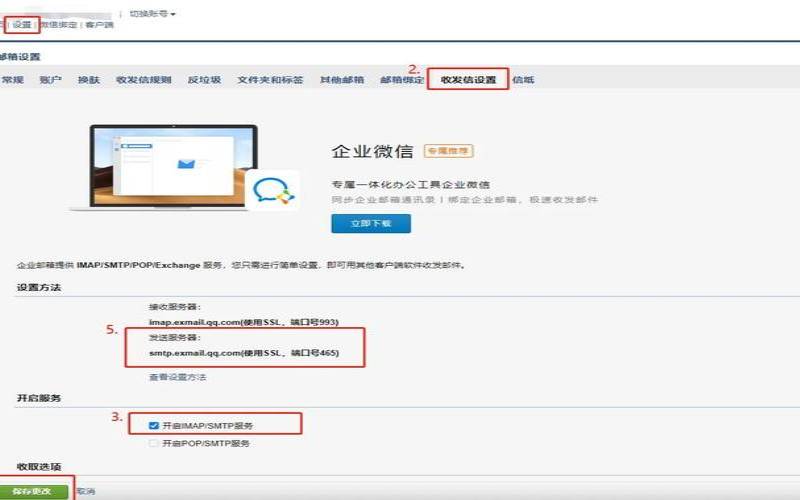This screenshot has width=800, height=500.
Task: Click the 企业微信 chat bubble logo
Action: point(273,191)
